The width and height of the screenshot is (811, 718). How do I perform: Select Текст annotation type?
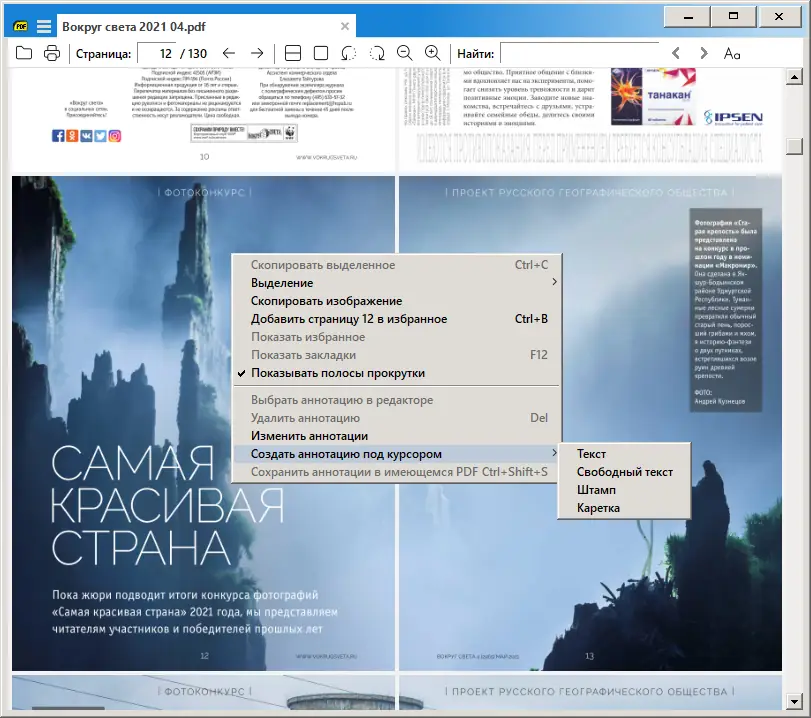(x=624, y=454)
